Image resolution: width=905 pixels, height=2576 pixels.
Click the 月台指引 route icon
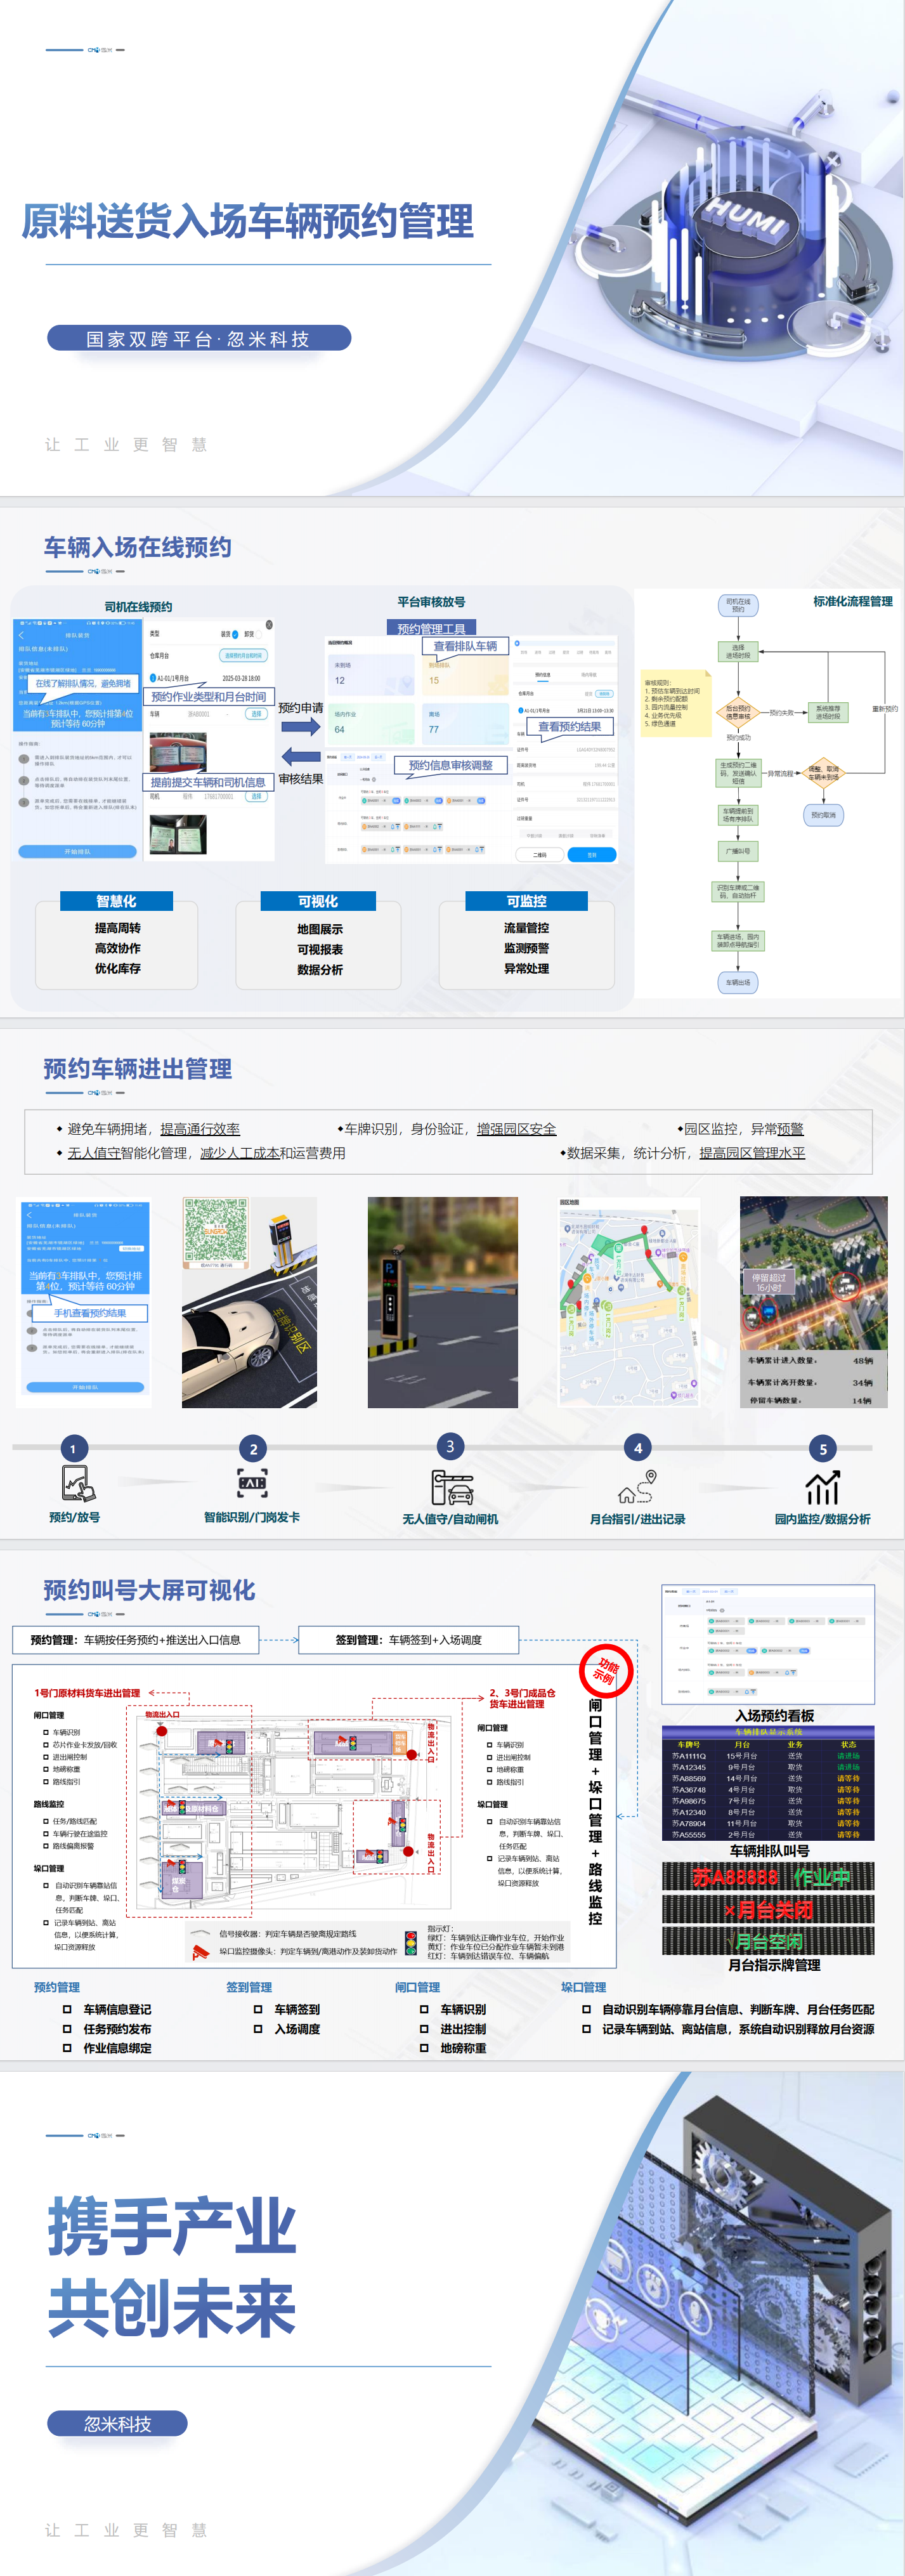[637, 1486]
